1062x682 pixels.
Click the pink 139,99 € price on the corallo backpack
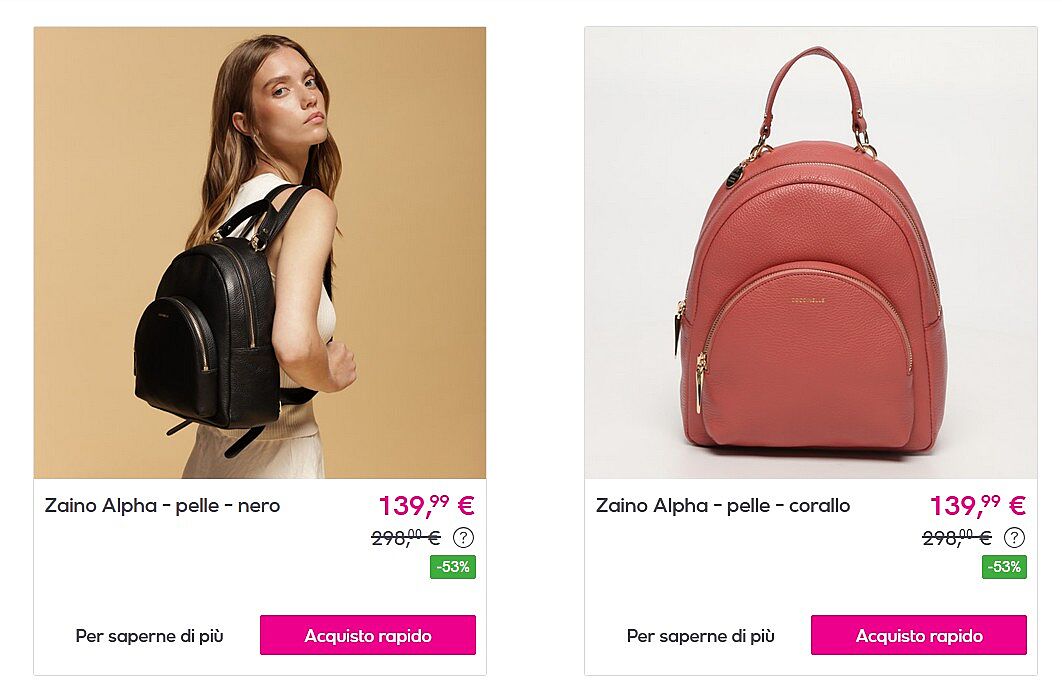tap(978, 505)
